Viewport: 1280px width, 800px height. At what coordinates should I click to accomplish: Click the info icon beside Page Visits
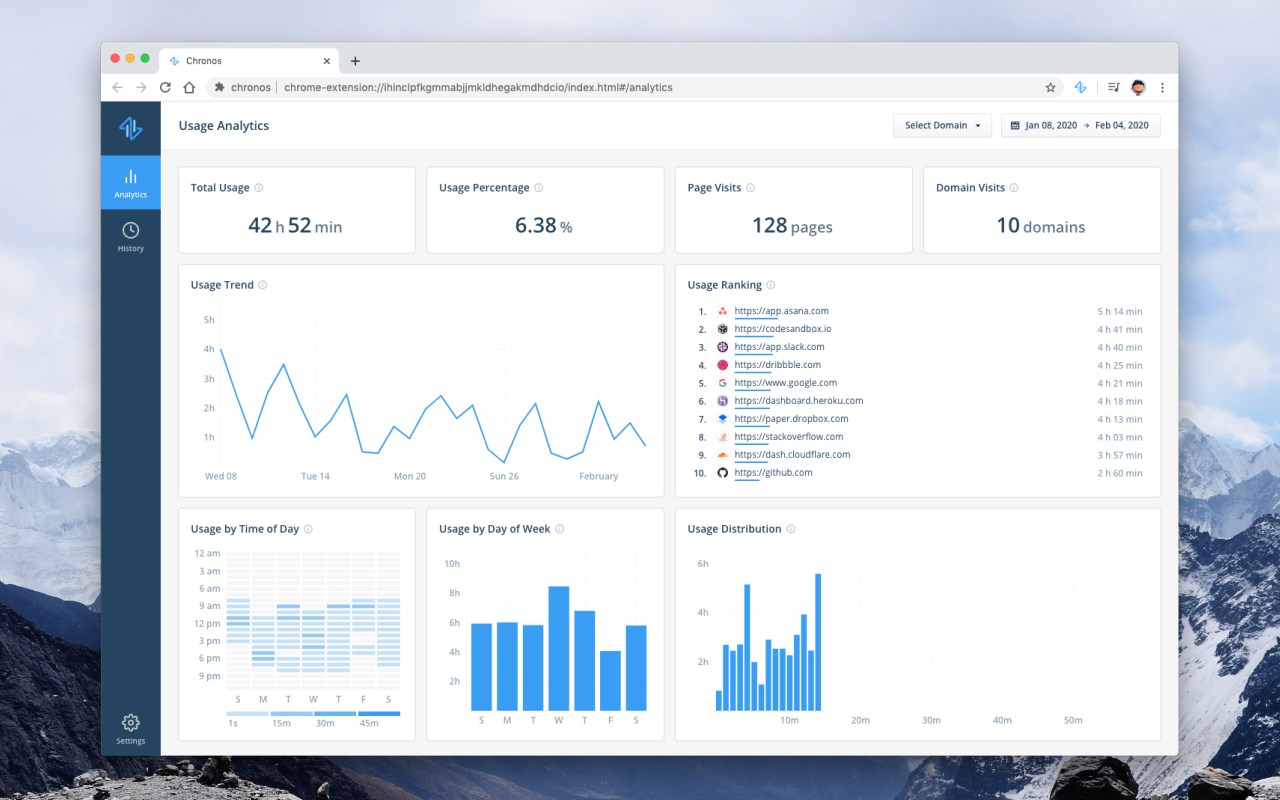[751, 188]
